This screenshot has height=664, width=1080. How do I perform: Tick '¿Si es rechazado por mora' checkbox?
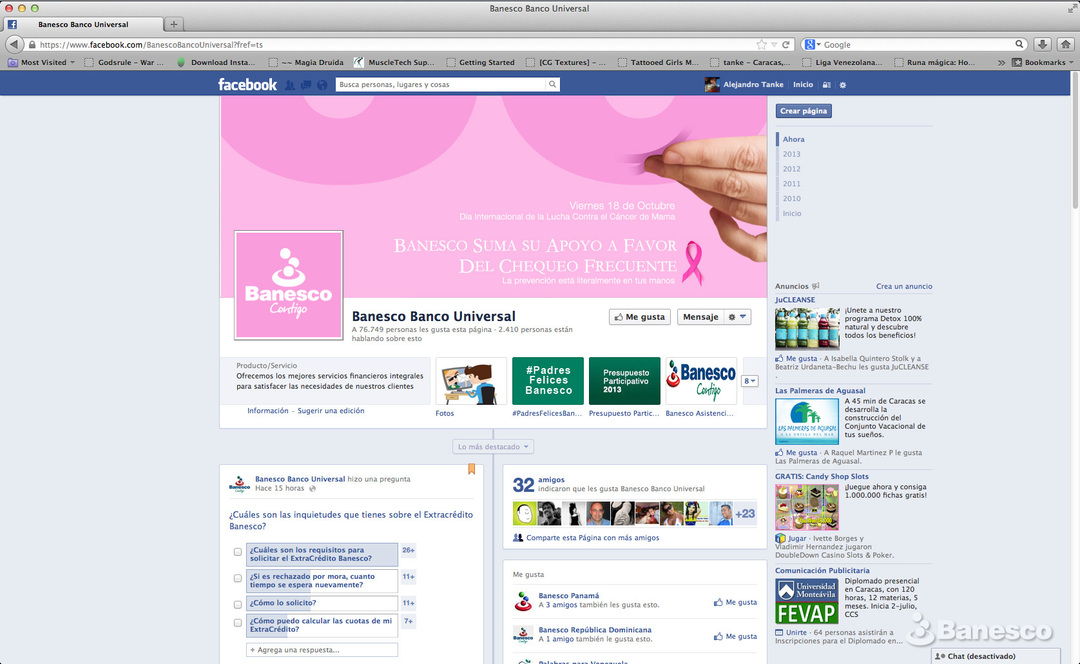(x=238, y=578)
